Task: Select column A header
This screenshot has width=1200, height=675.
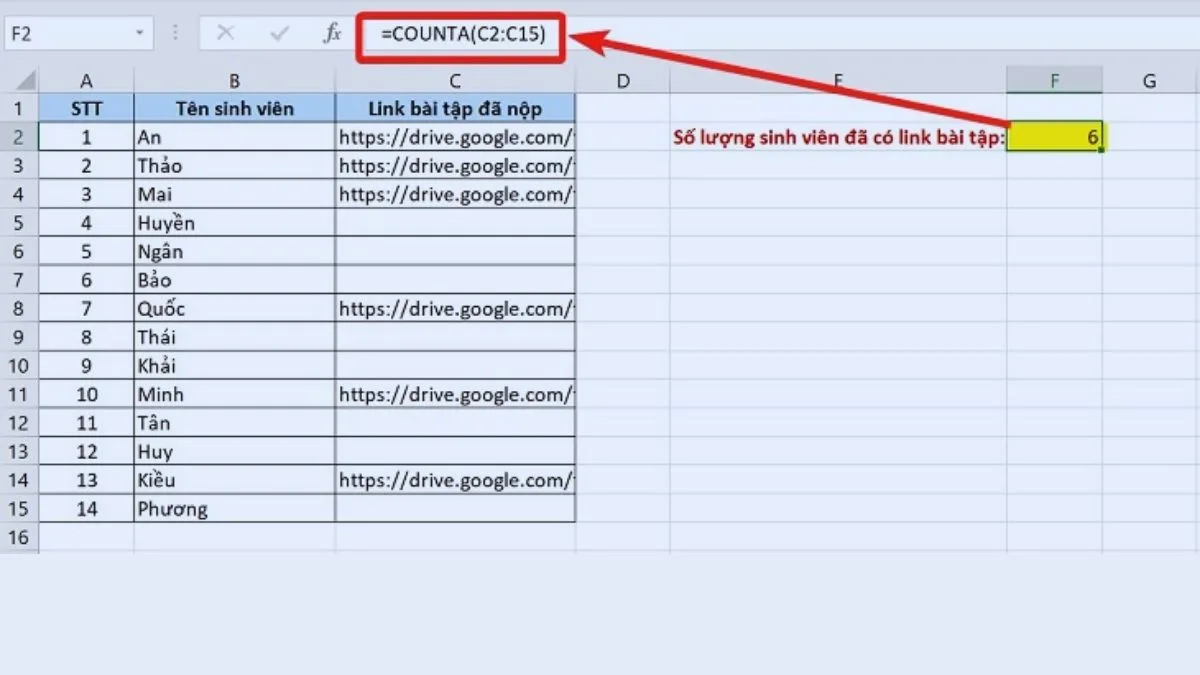Action: click(86, 81)
